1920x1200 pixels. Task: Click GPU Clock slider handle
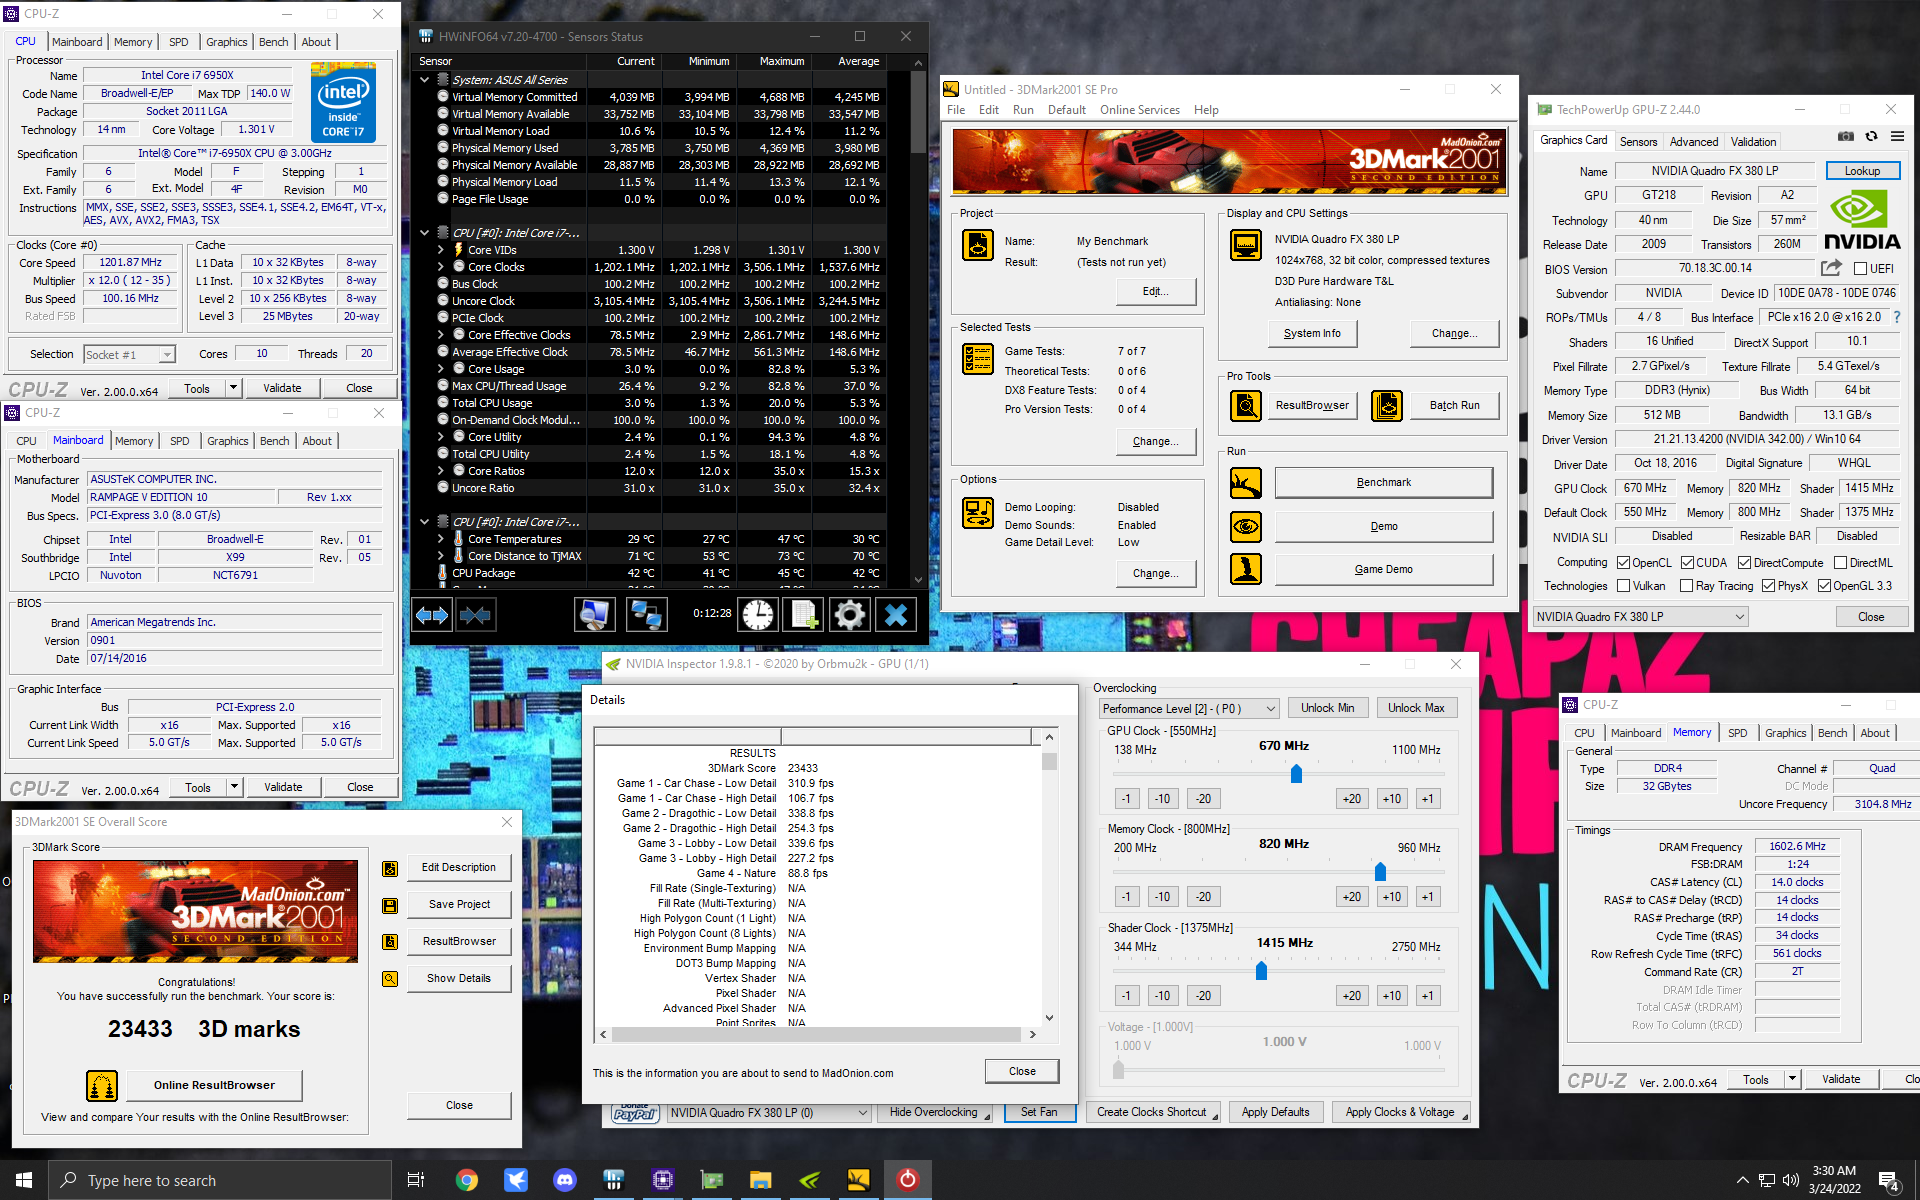(x=1296, y=774)
